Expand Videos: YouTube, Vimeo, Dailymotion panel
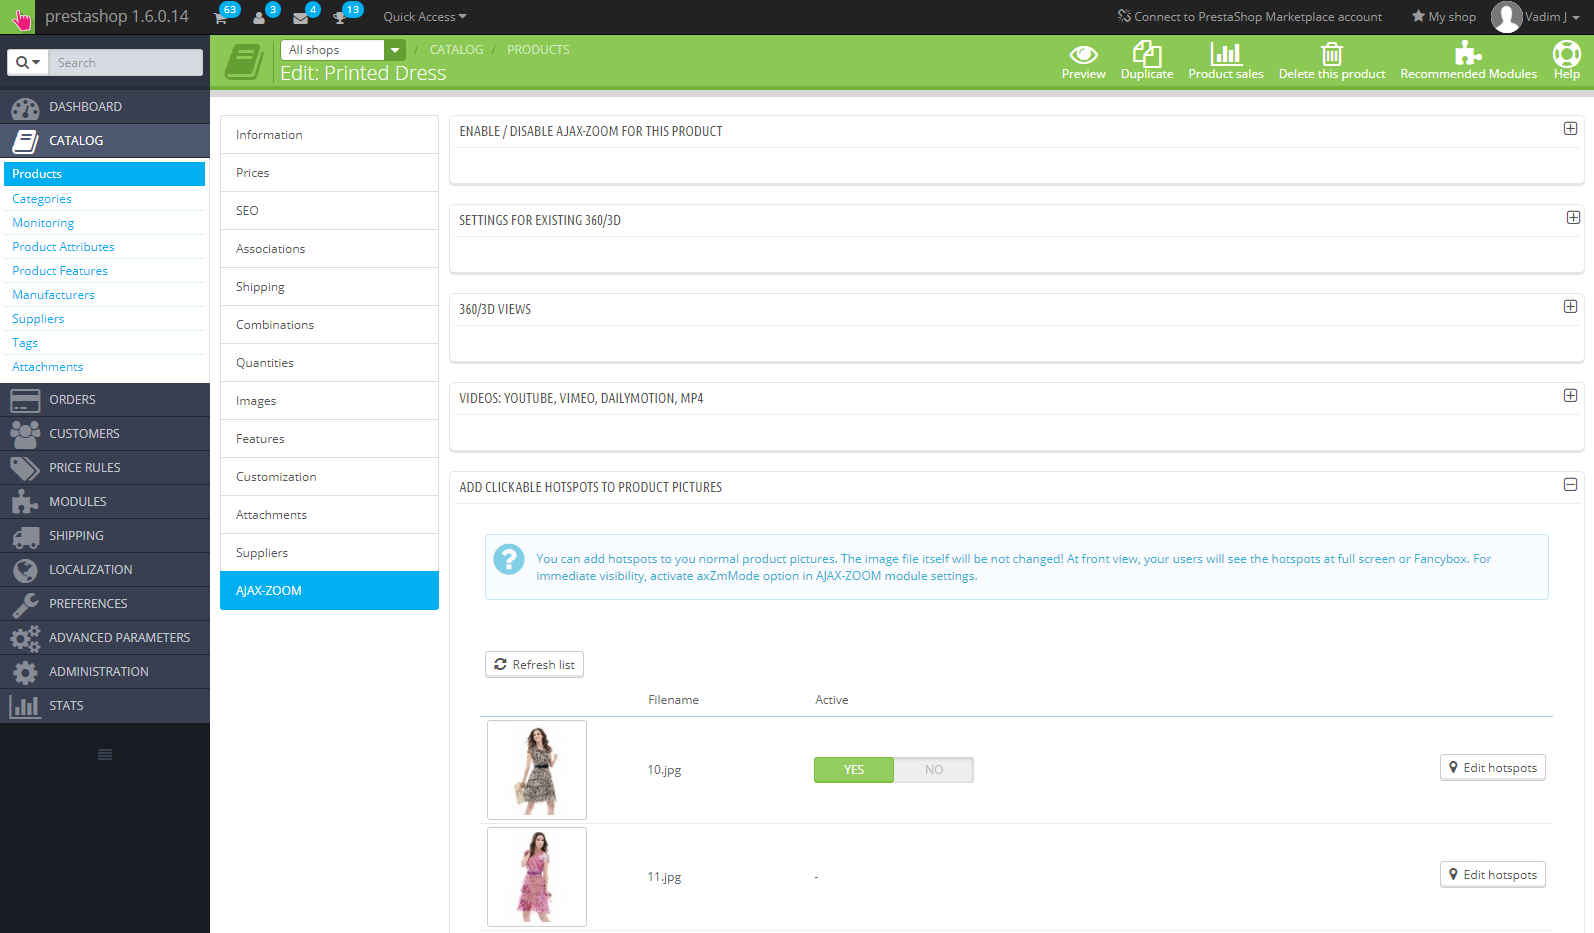This screenshot has height=933, width=1594. click(1570, 396)
